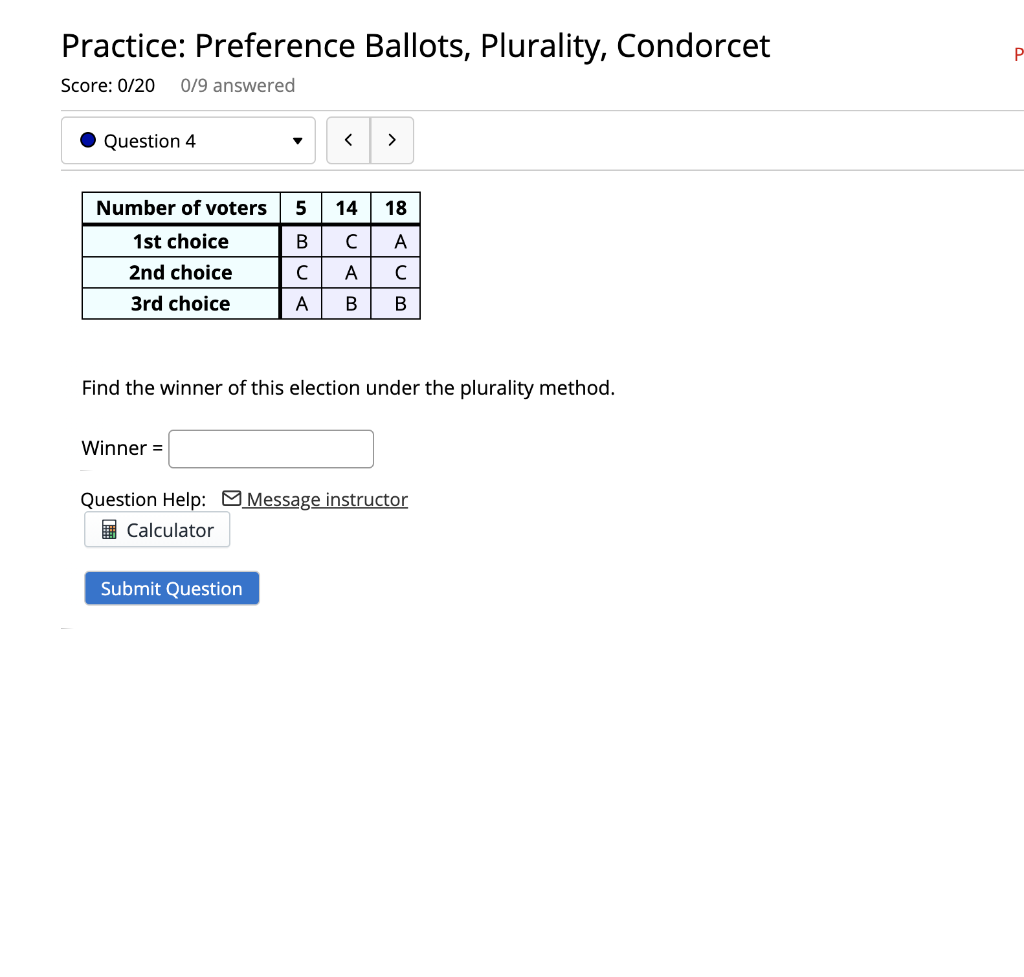This screenshot has width=1024, height=977.
Task: Toggle the previous question navigation control
Action: 348,140
